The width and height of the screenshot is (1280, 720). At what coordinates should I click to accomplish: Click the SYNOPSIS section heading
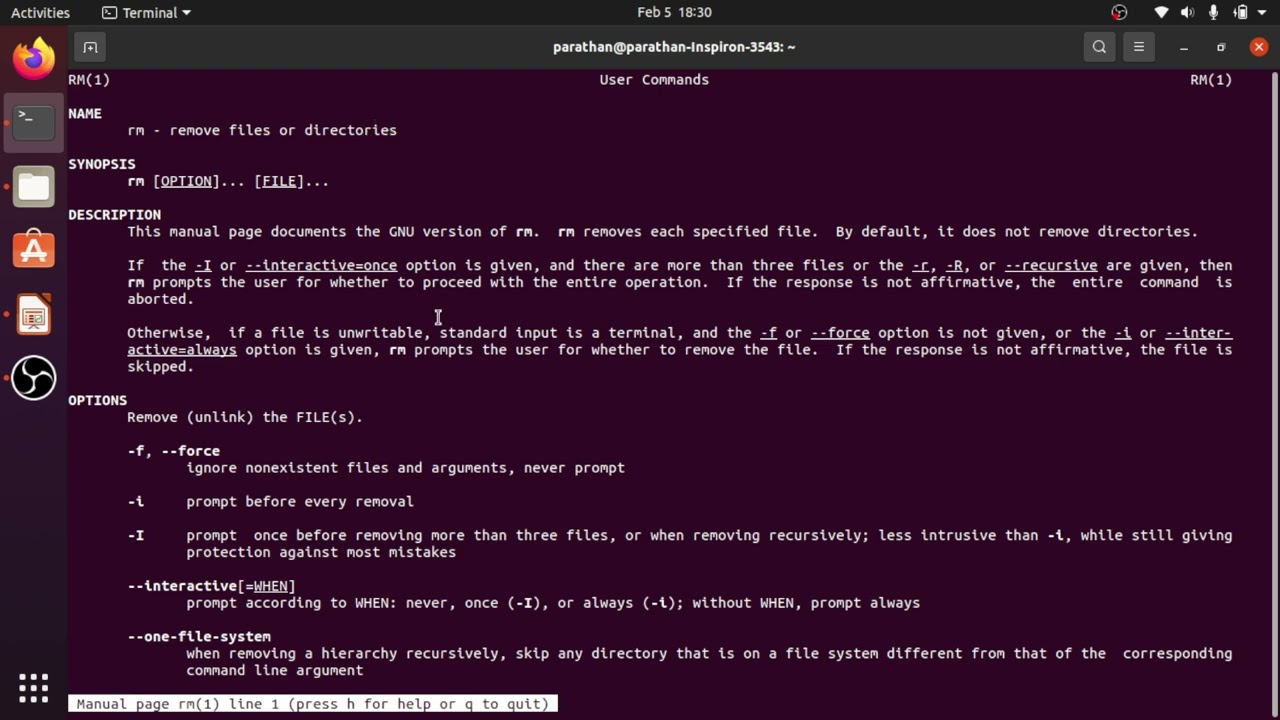[x=102, y=164]
